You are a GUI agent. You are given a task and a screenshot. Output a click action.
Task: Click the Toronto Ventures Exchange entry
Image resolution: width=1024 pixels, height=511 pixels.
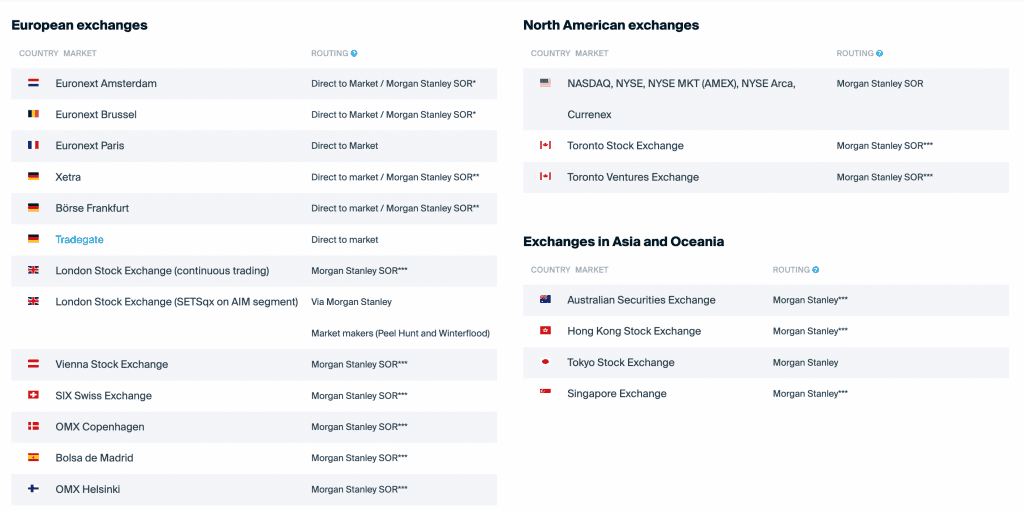tap(632, 177)
